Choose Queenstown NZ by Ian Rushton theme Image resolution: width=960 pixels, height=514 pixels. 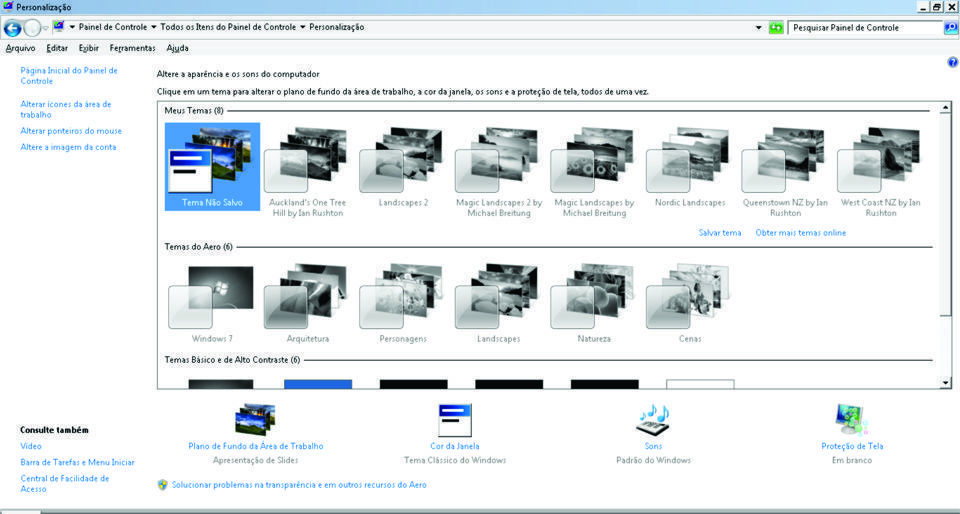point(786,173)
